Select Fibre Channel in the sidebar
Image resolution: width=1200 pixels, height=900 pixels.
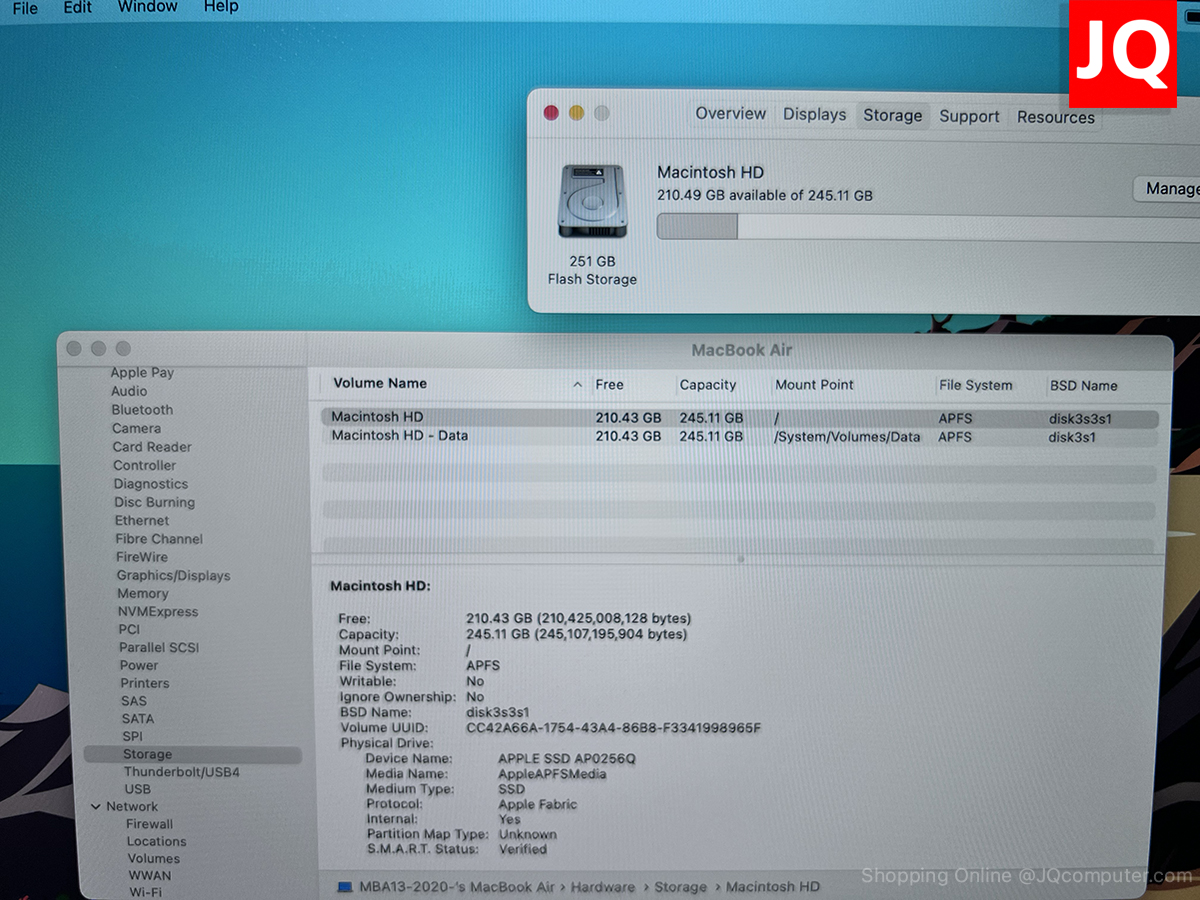(x=158, y=539)
